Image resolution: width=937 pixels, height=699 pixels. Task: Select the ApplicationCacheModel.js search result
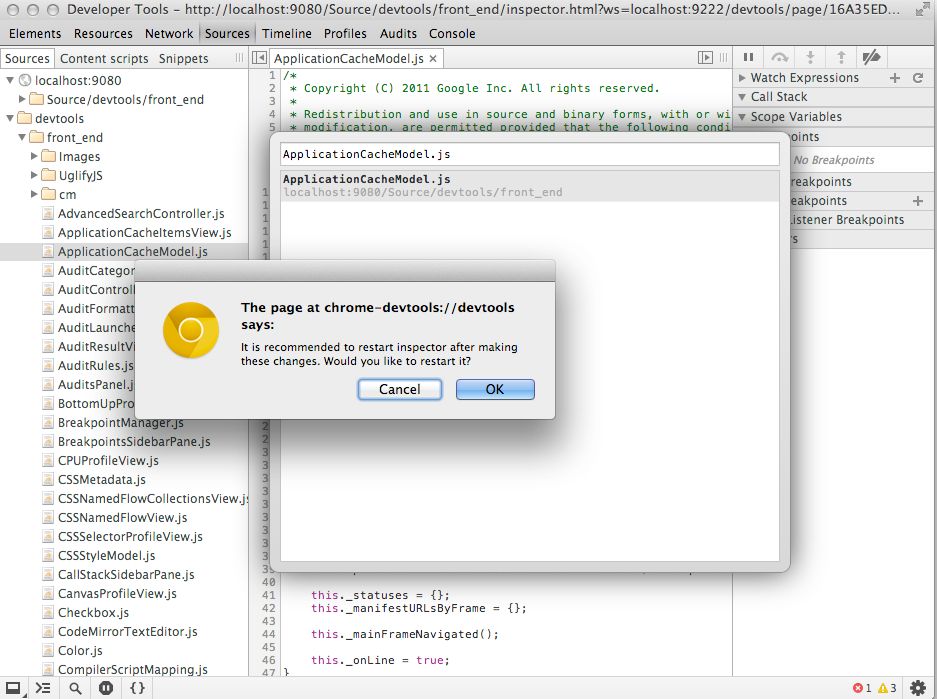pos(529,186)
